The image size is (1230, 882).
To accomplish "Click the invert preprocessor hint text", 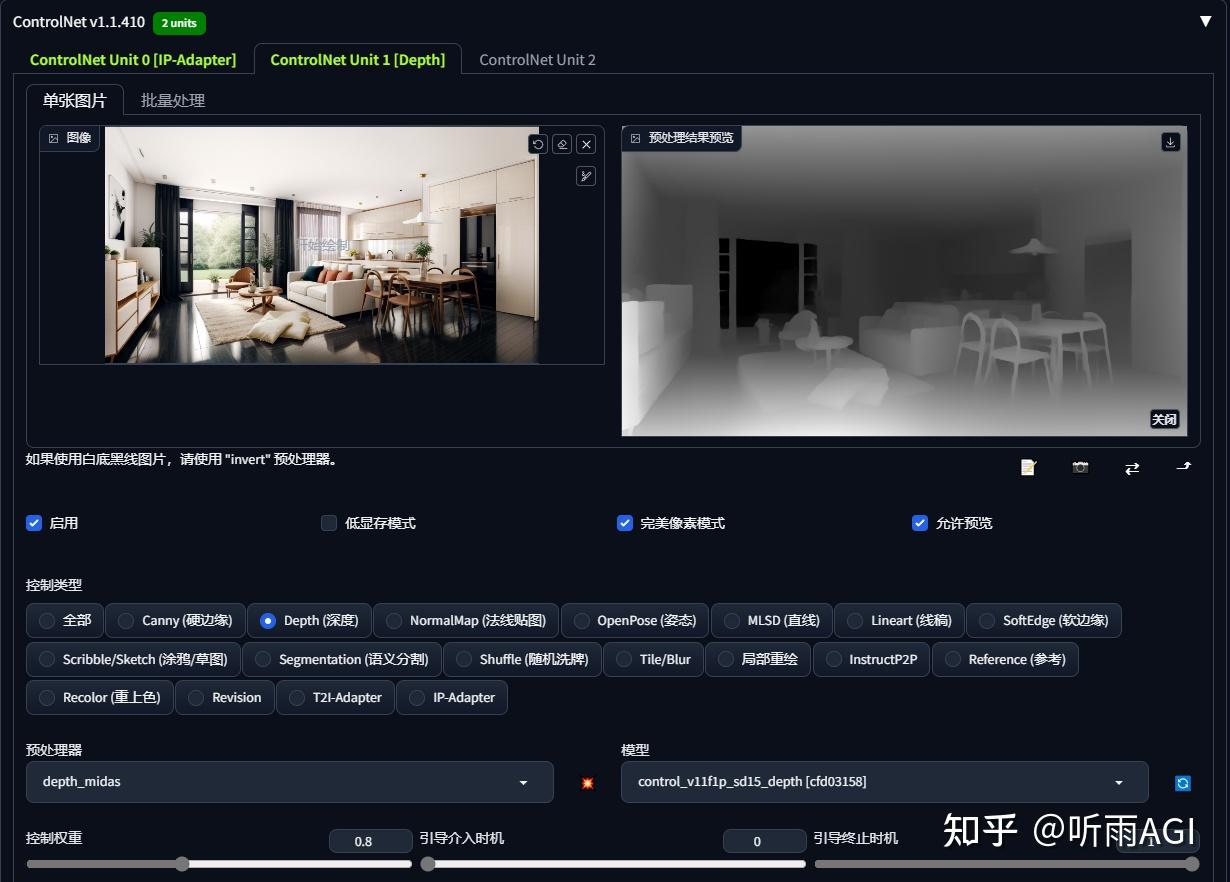I will [x=182, y=460].
